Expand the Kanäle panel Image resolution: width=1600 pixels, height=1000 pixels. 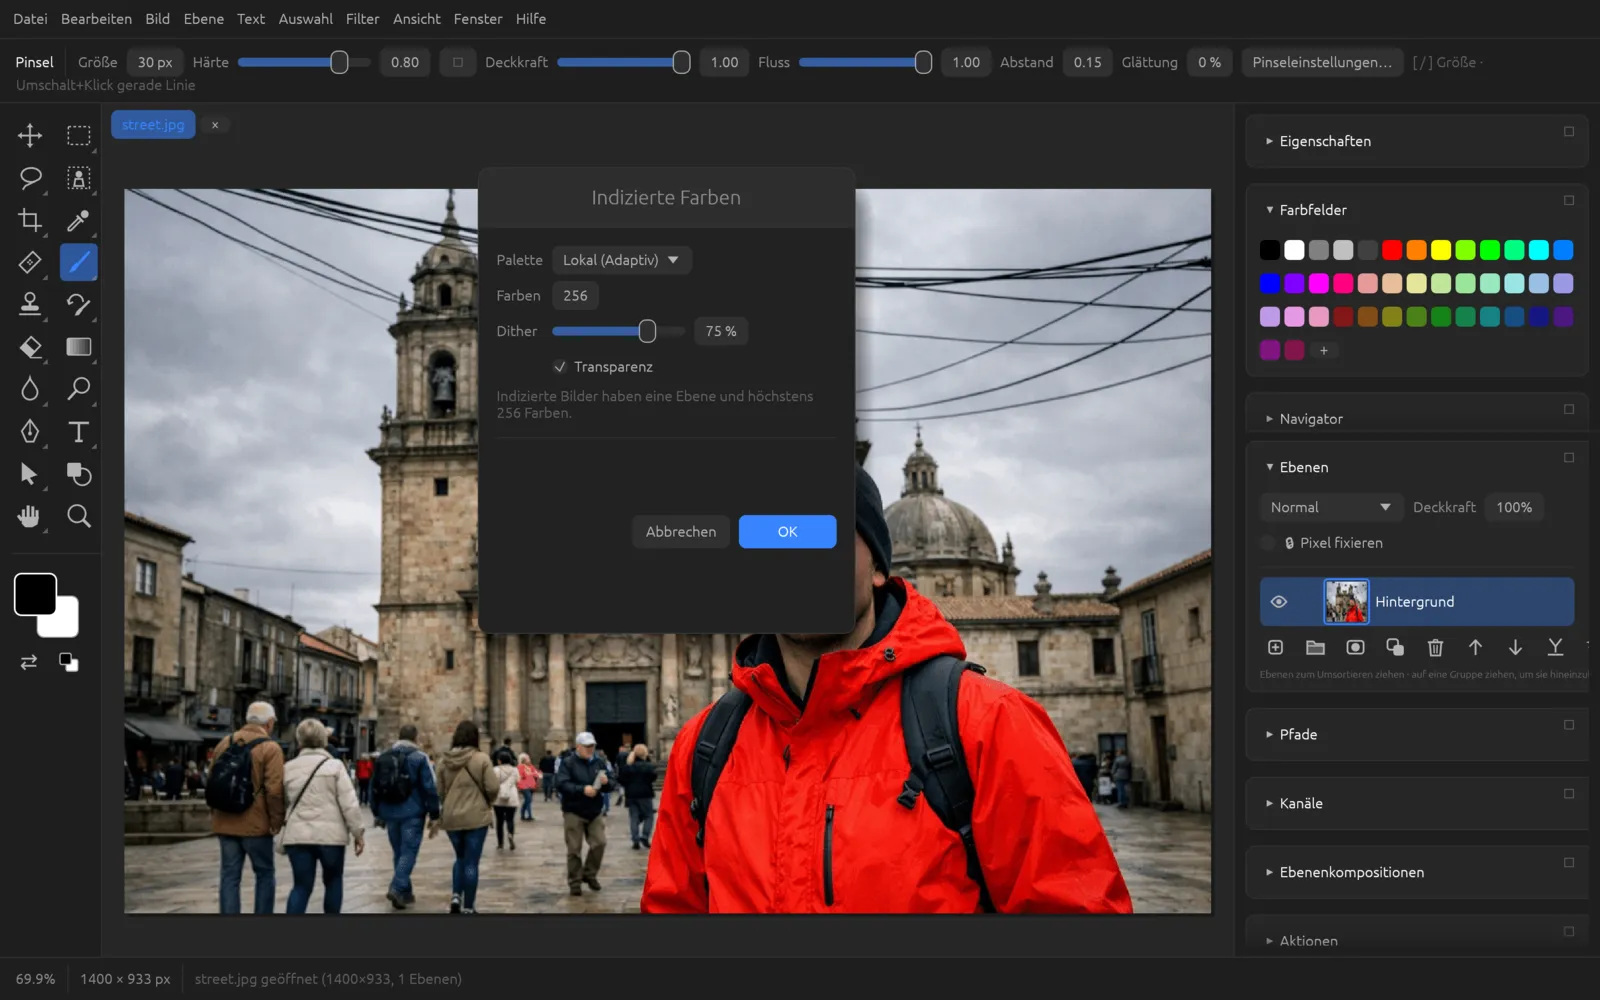pos(1302,803)
